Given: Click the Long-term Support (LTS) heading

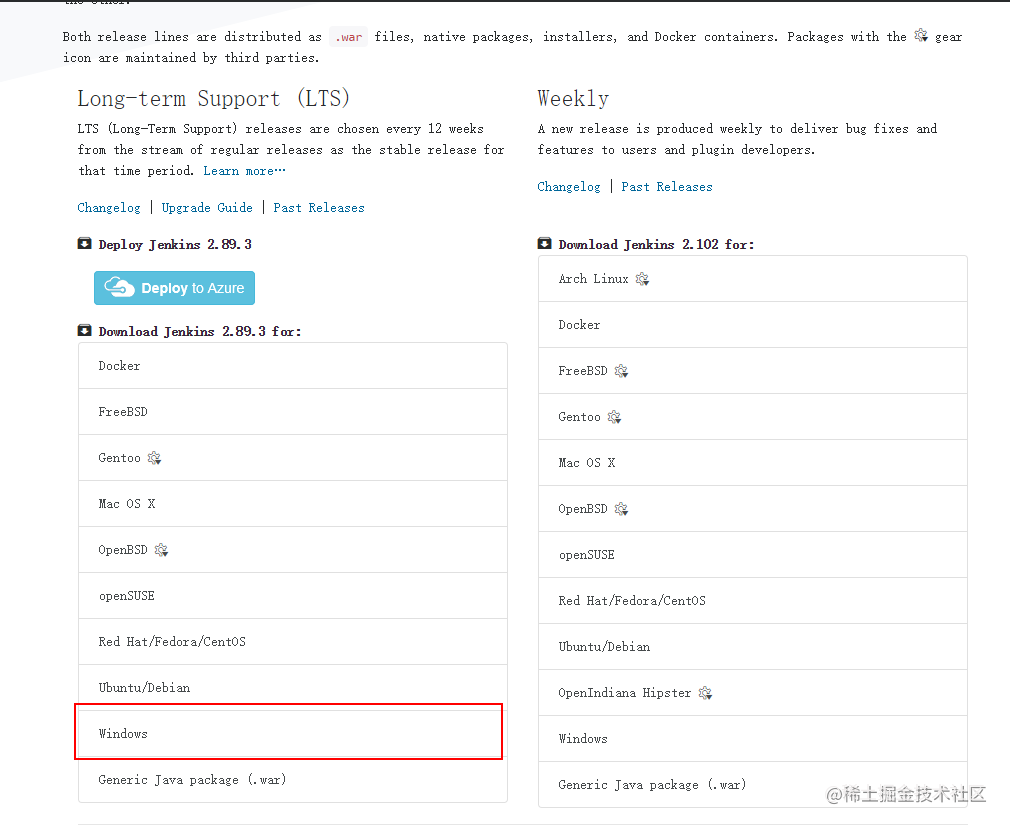Looking at the screenshot, I should coord(214,99).
